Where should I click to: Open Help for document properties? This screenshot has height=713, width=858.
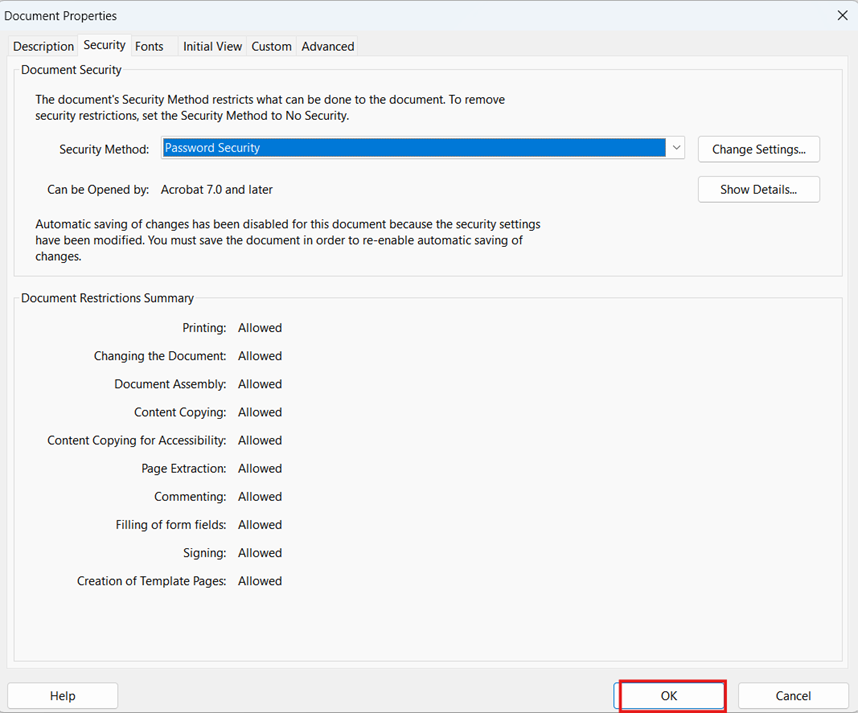click(x=62, y=695)
